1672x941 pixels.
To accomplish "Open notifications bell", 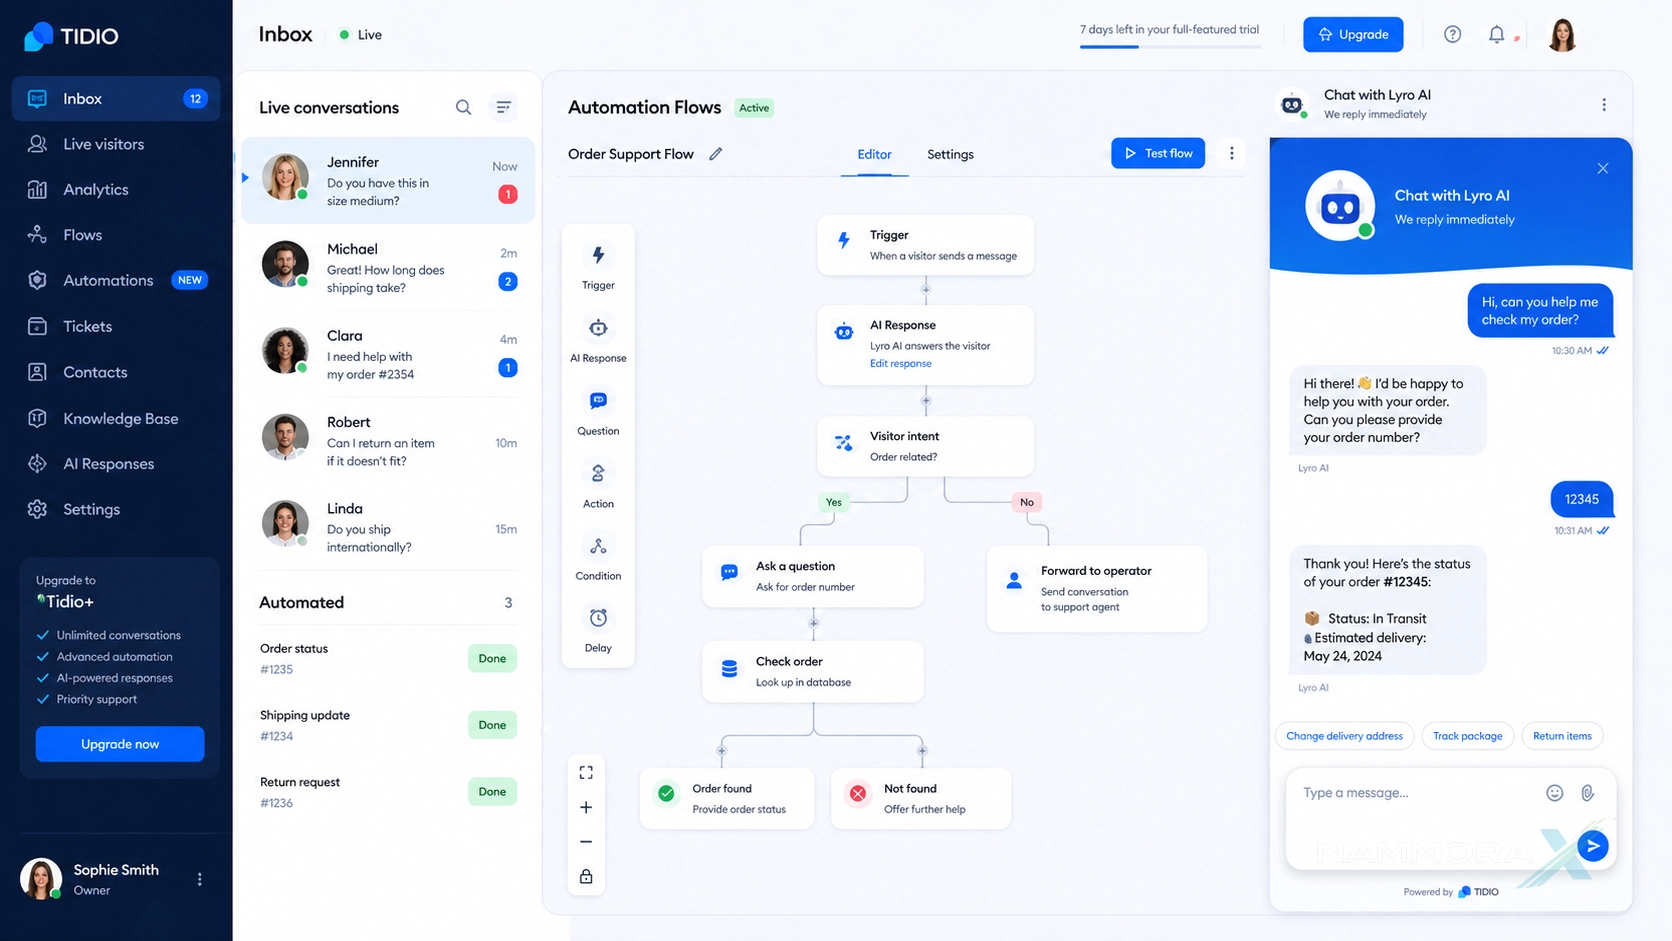I will [1496, 34].
